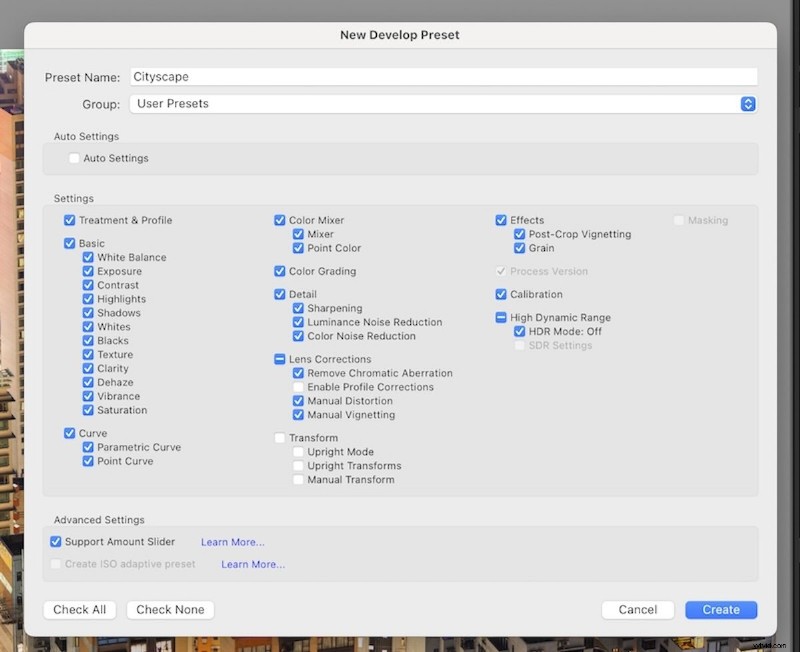Disable the Dehaze setting
The image size is (800, 652).
click(87, 382)
